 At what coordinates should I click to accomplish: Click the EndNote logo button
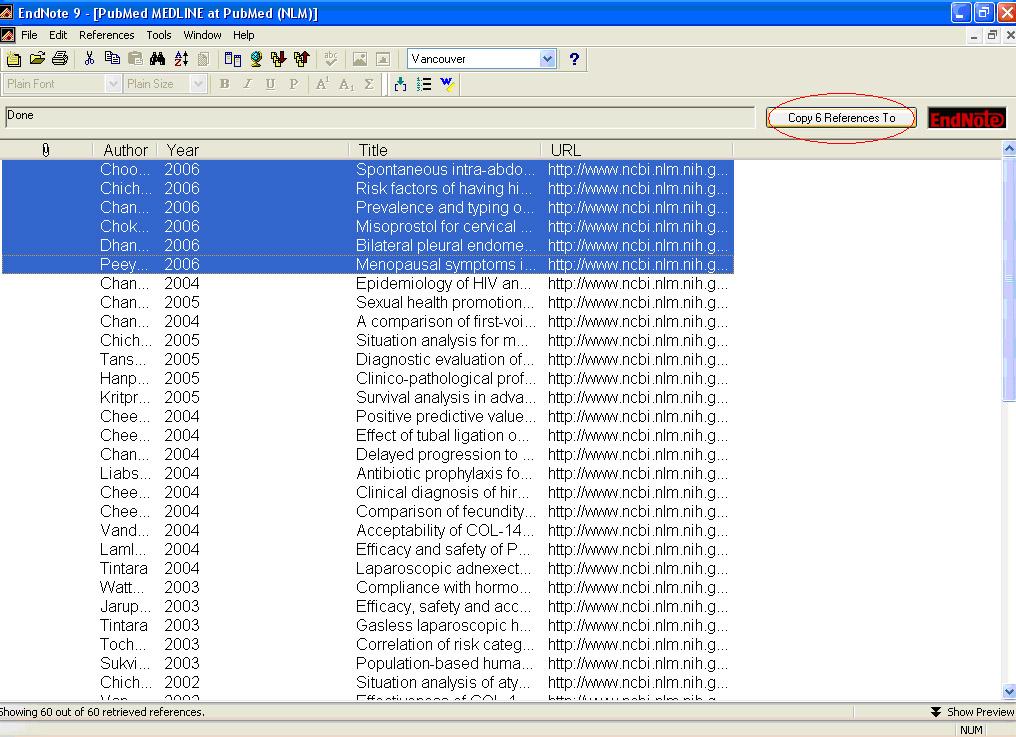[967, 118]
